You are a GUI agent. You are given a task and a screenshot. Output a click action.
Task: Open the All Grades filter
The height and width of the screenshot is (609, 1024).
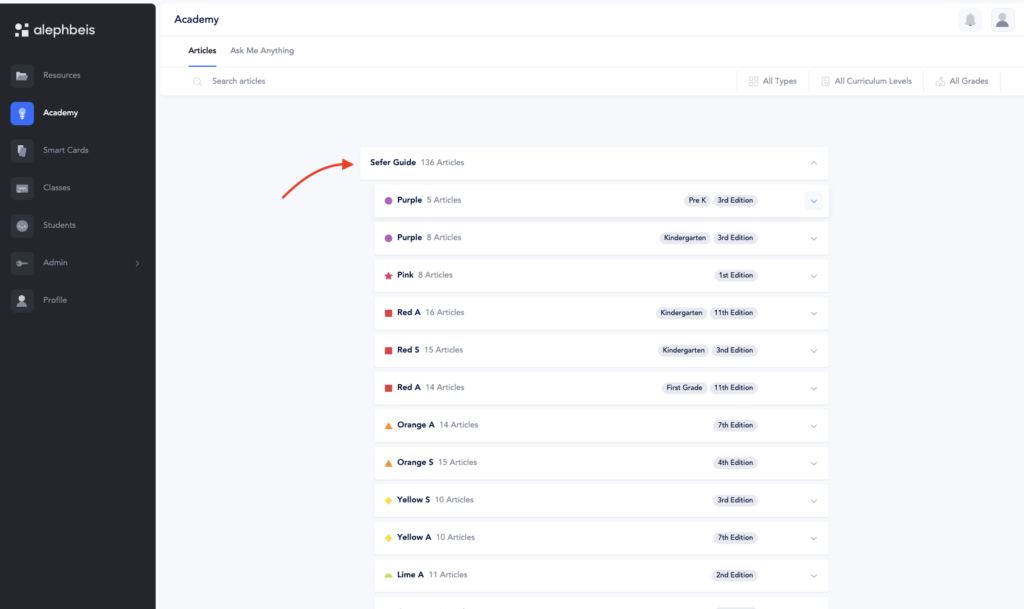[x=962, y=82]
